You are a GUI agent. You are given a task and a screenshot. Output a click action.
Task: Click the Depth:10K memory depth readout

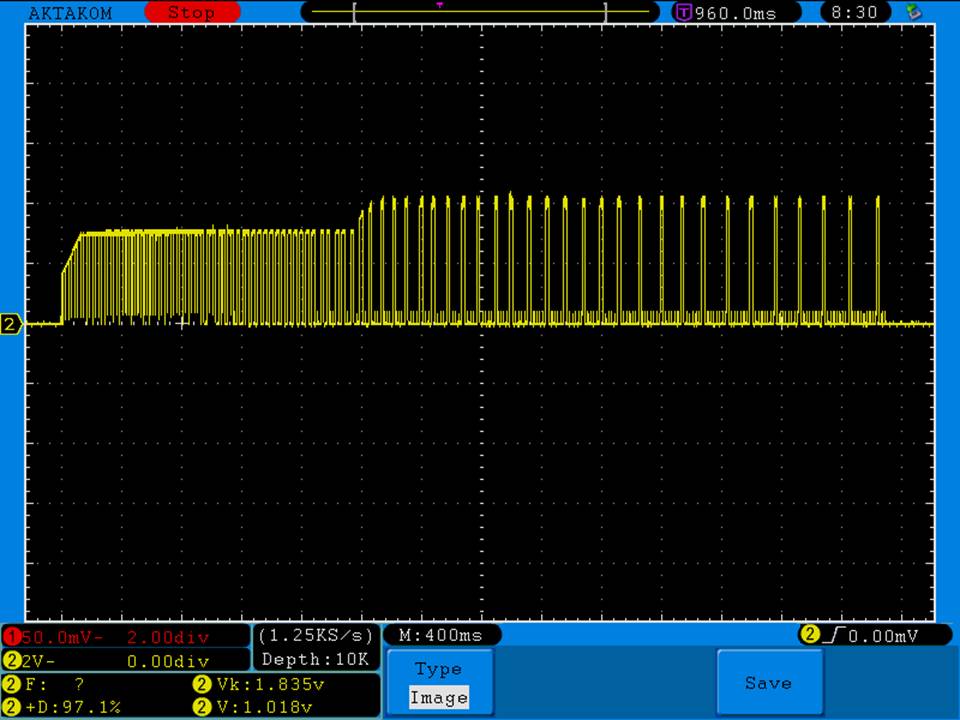315,659
